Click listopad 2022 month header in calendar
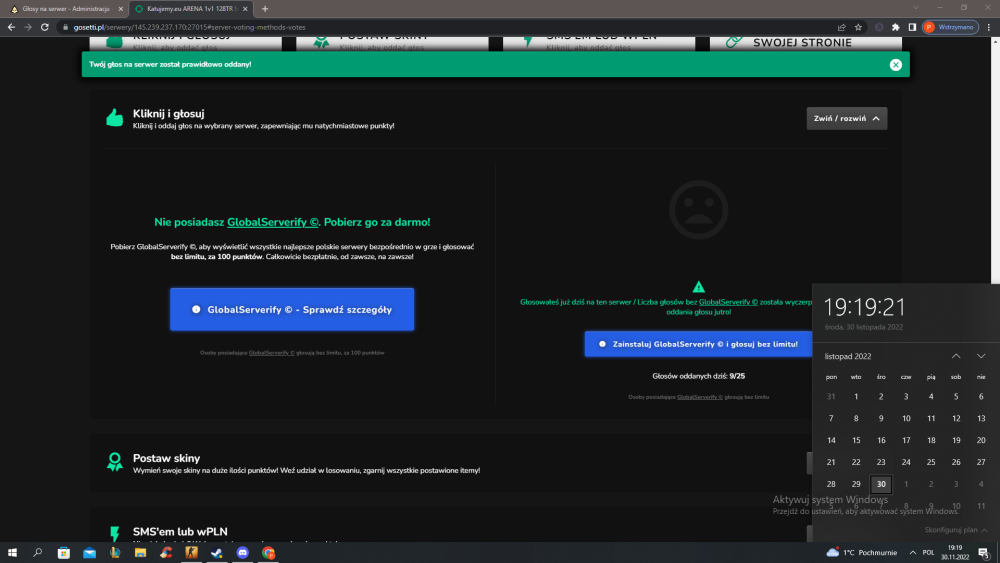The image size is (1000, 563). click(x=848, y=356)
